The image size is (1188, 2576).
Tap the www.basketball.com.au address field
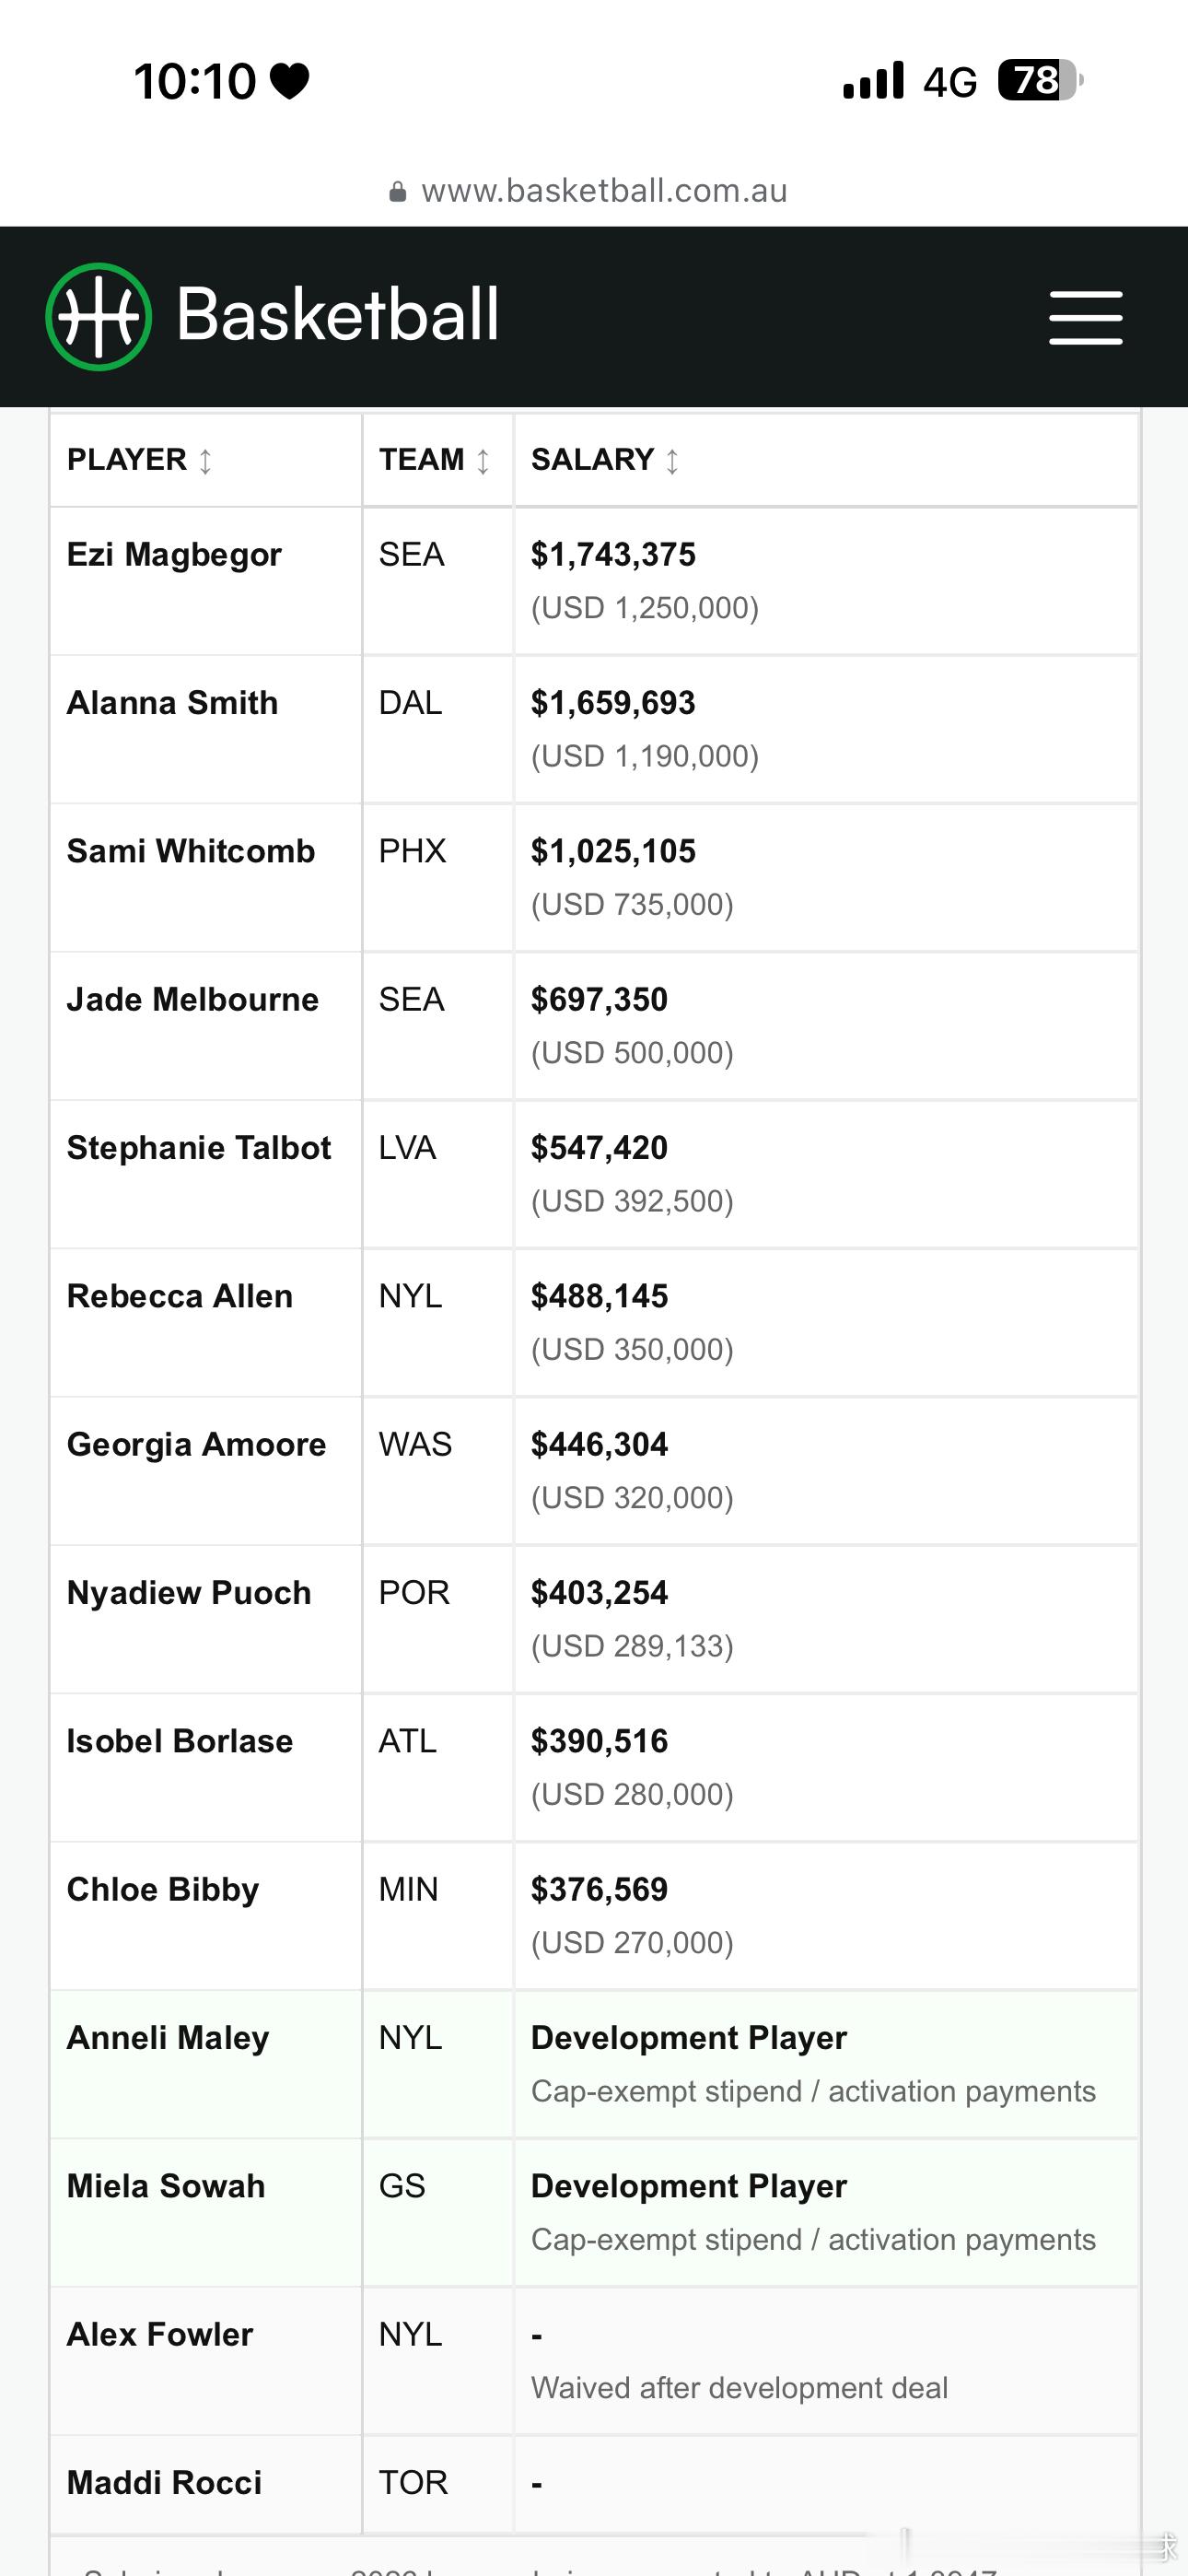point(594,190)
